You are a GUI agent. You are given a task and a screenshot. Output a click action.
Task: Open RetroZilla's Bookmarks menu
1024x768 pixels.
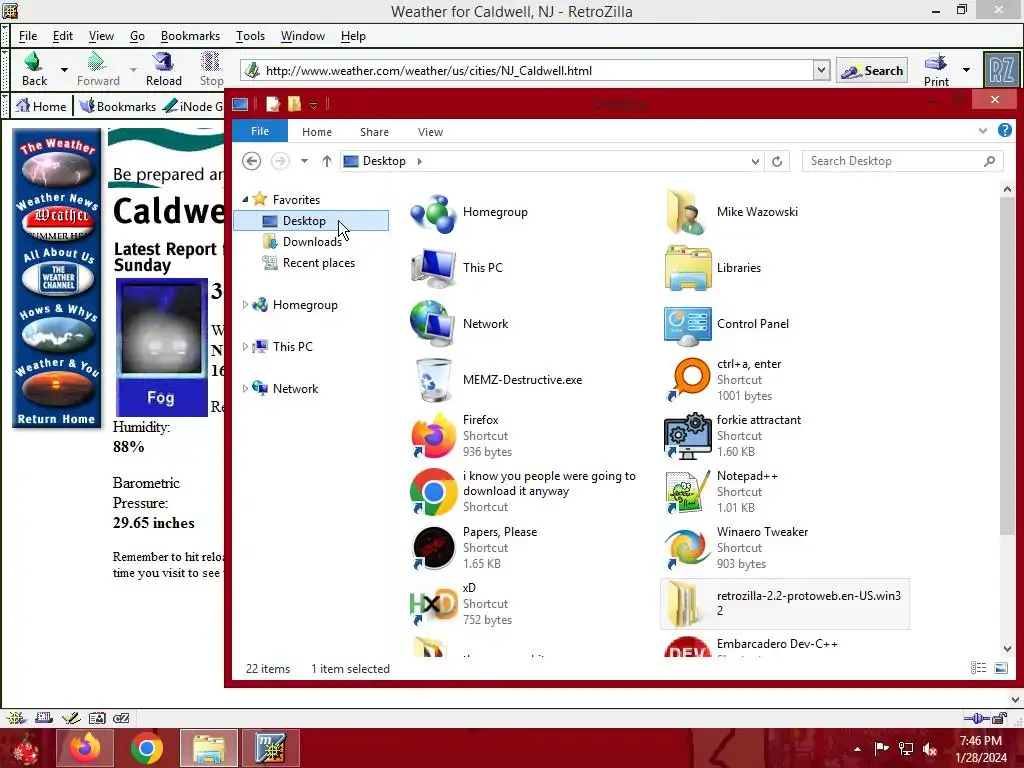pyautogui.click(x=190, y=36)
